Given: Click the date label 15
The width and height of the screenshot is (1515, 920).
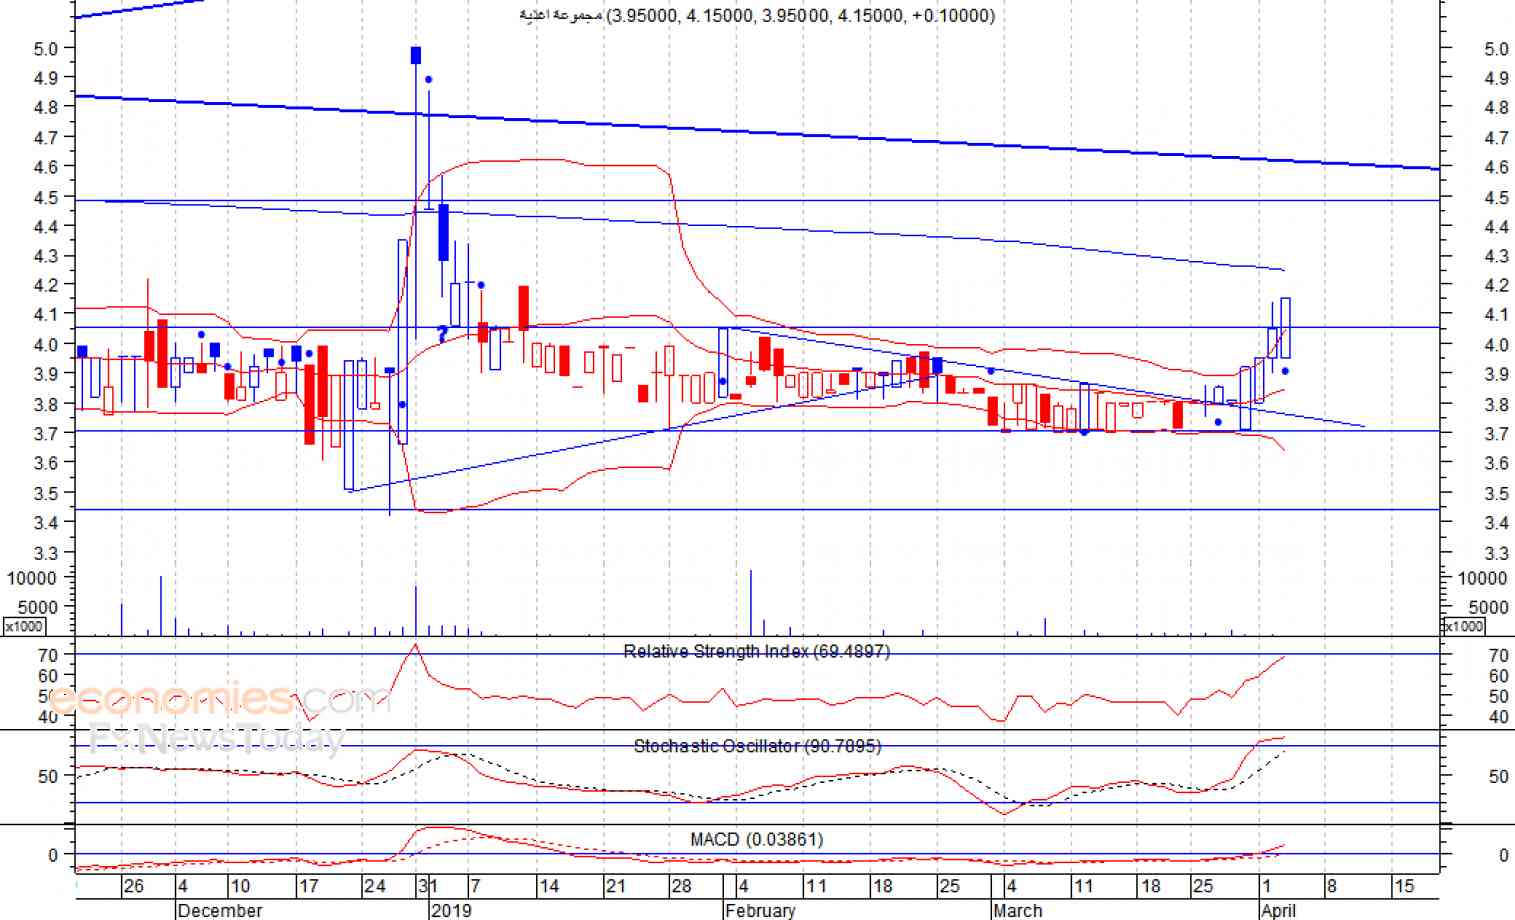Looking at the screenshot, I should pyautogui.click(x=1404, y=886).
